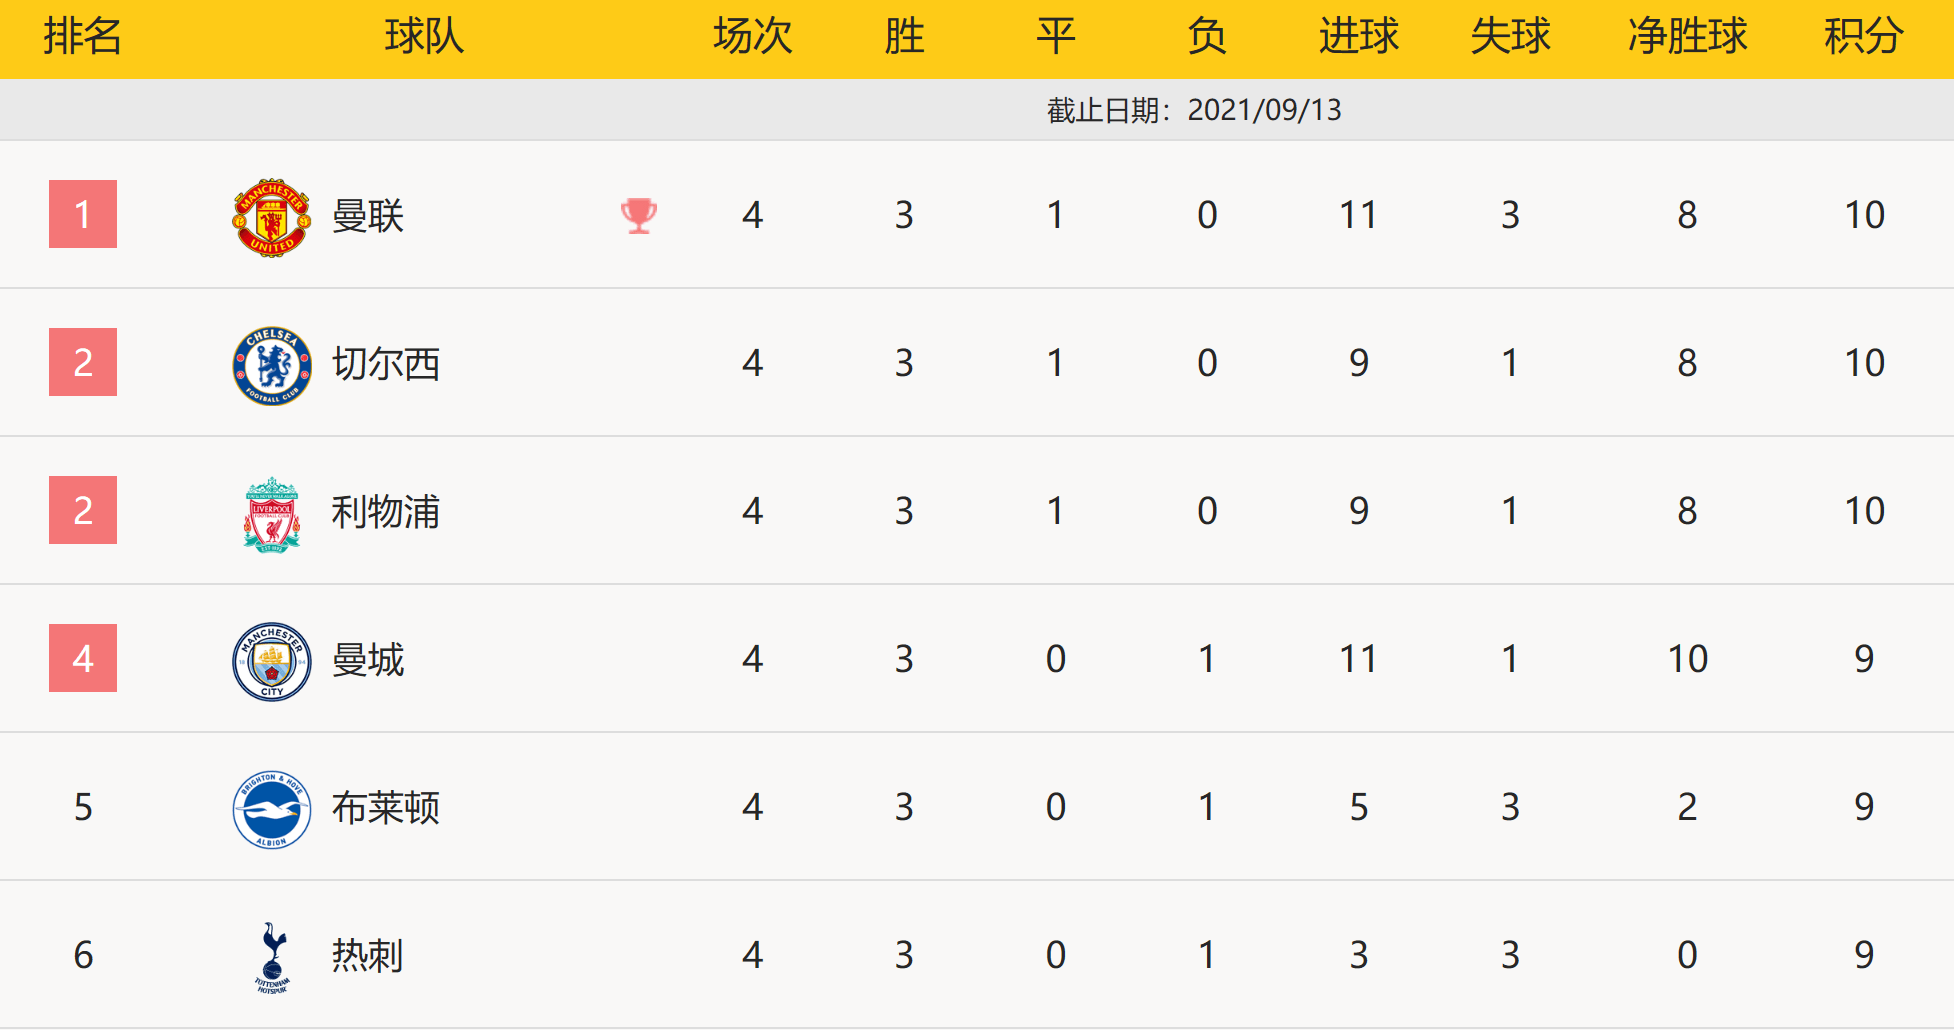Click the Chelsea club crest

pos(271,365)
